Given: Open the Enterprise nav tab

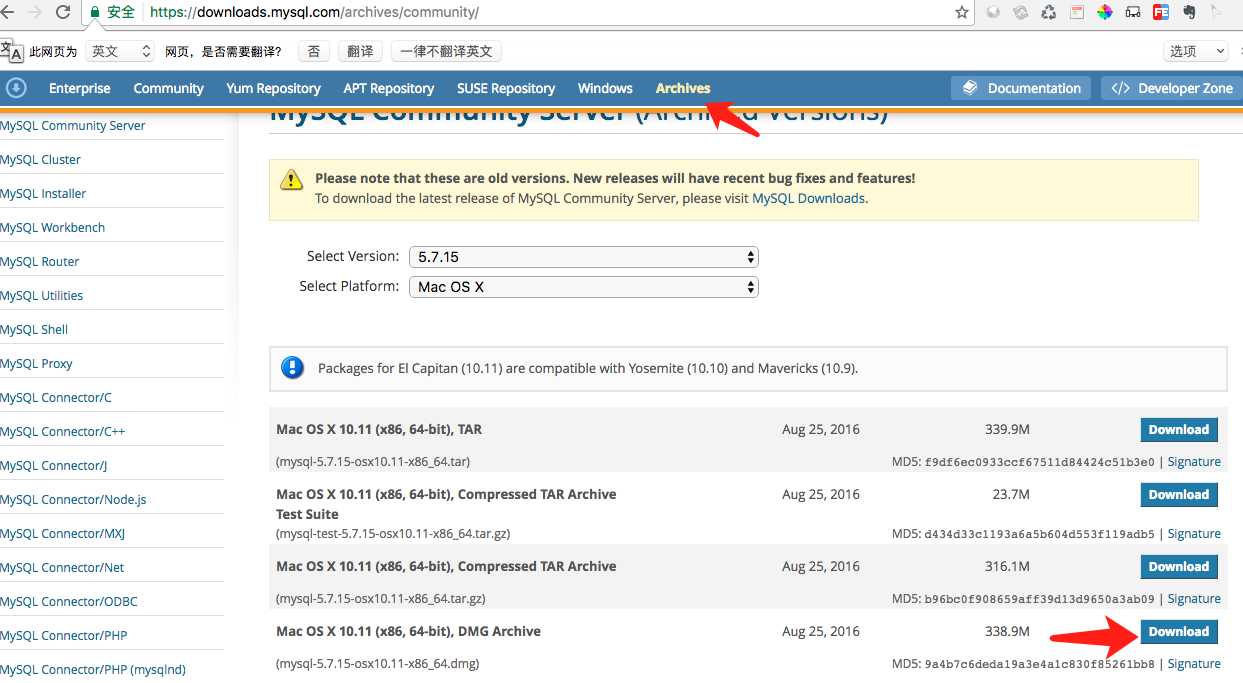Looking at the screenshot, I should pyautogui.click(x=80, y=88).
